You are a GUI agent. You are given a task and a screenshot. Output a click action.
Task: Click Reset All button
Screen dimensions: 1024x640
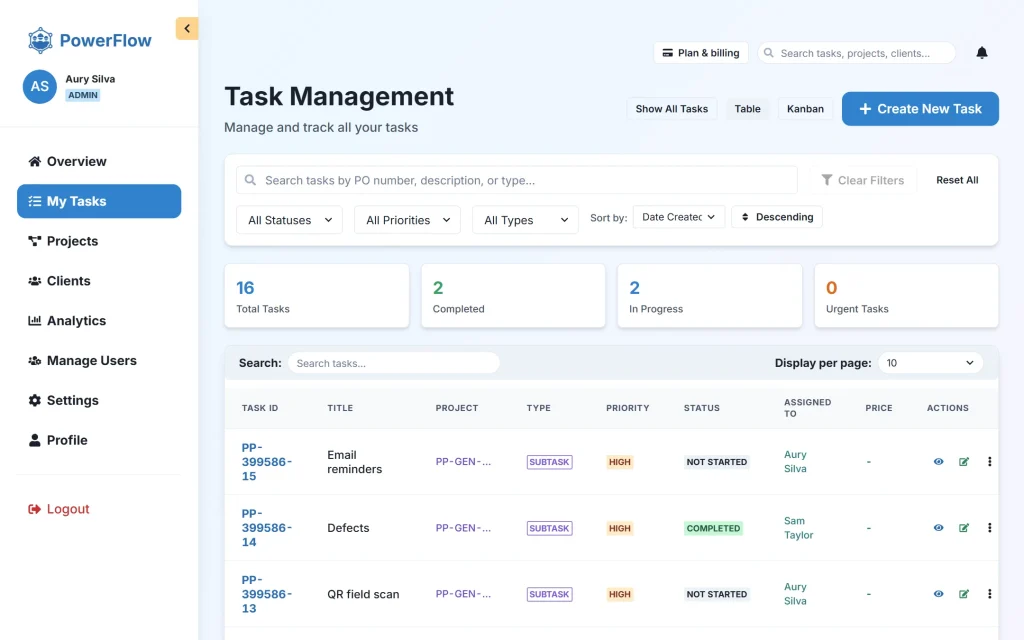(957, 180)
